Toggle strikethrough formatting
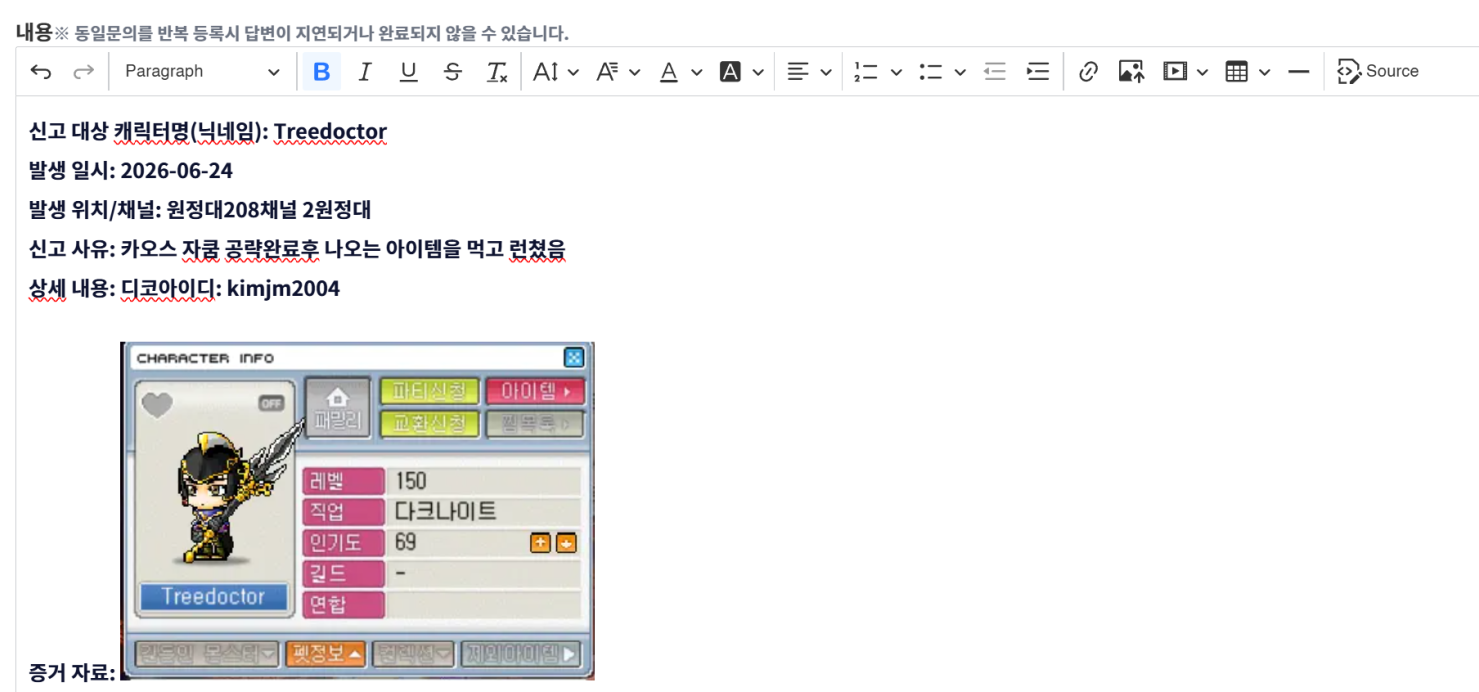The height and width of the screenshot is (692, 1479). (x=453, y=71)
